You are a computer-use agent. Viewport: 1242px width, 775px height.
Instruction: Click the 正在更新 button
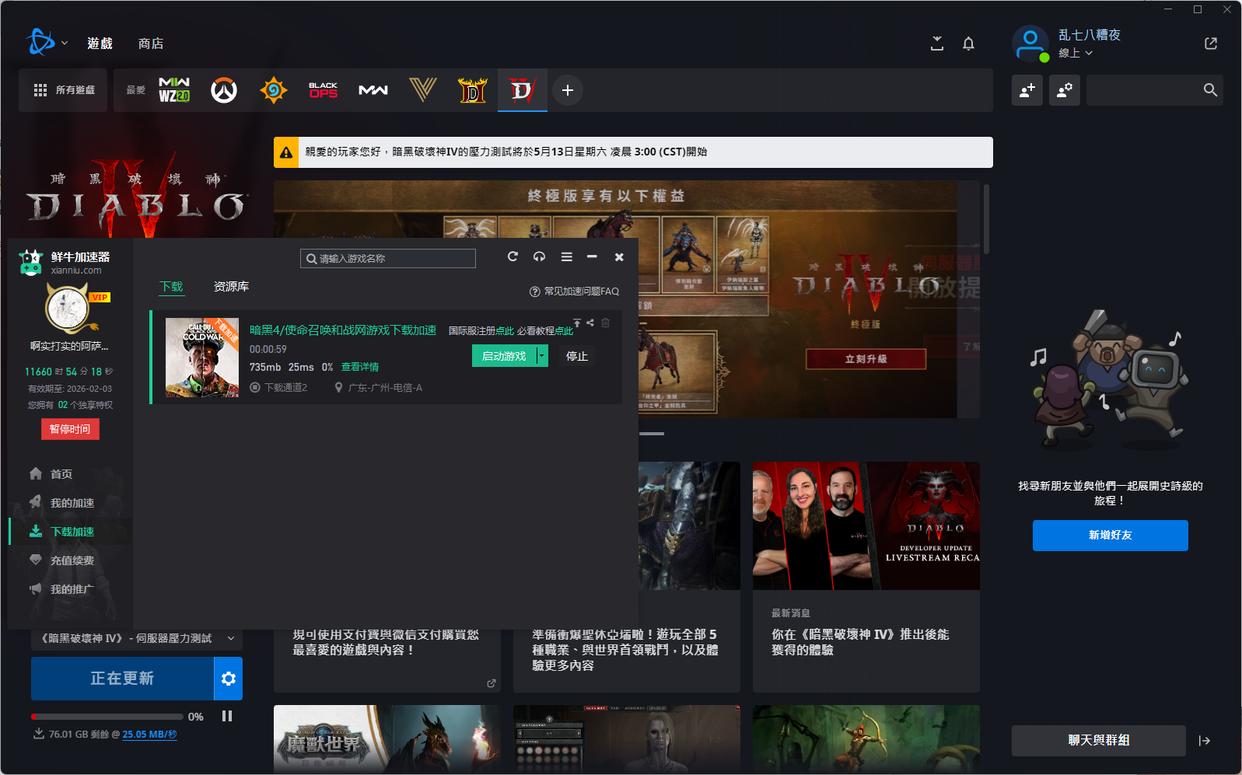(x=122, y=679)
